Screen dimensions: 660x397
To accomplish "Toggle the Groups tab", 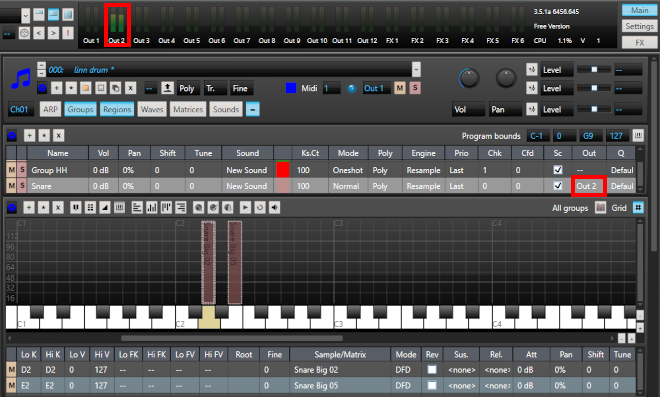I will 80,109.
